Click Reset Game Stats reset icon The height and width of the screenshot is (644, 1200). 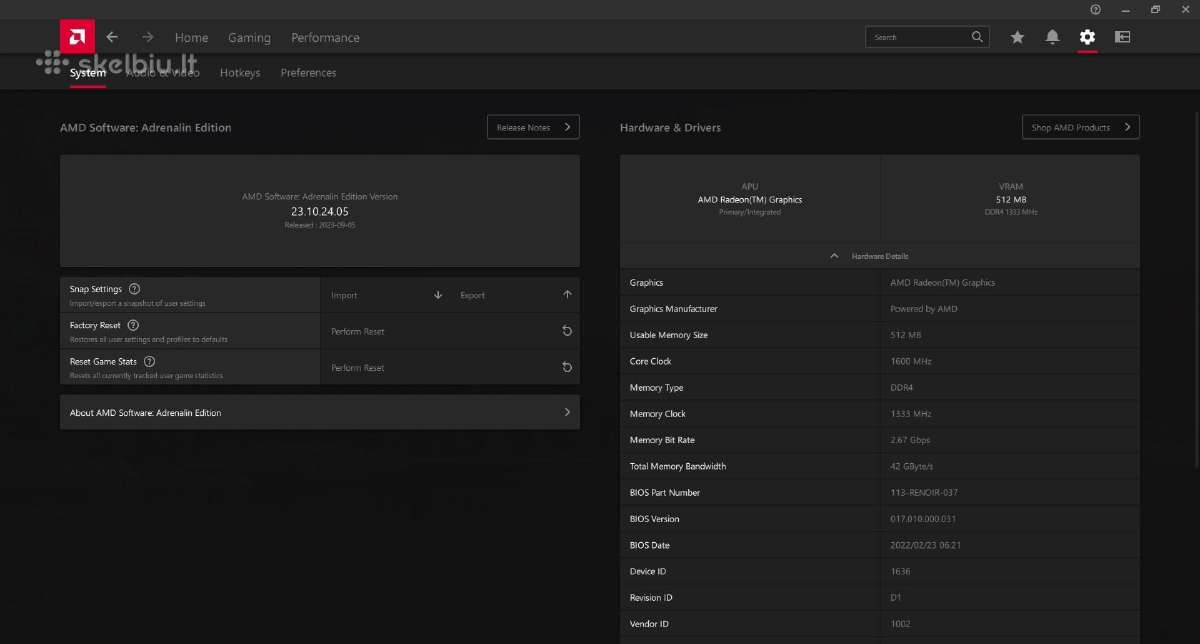click(567, 367)
